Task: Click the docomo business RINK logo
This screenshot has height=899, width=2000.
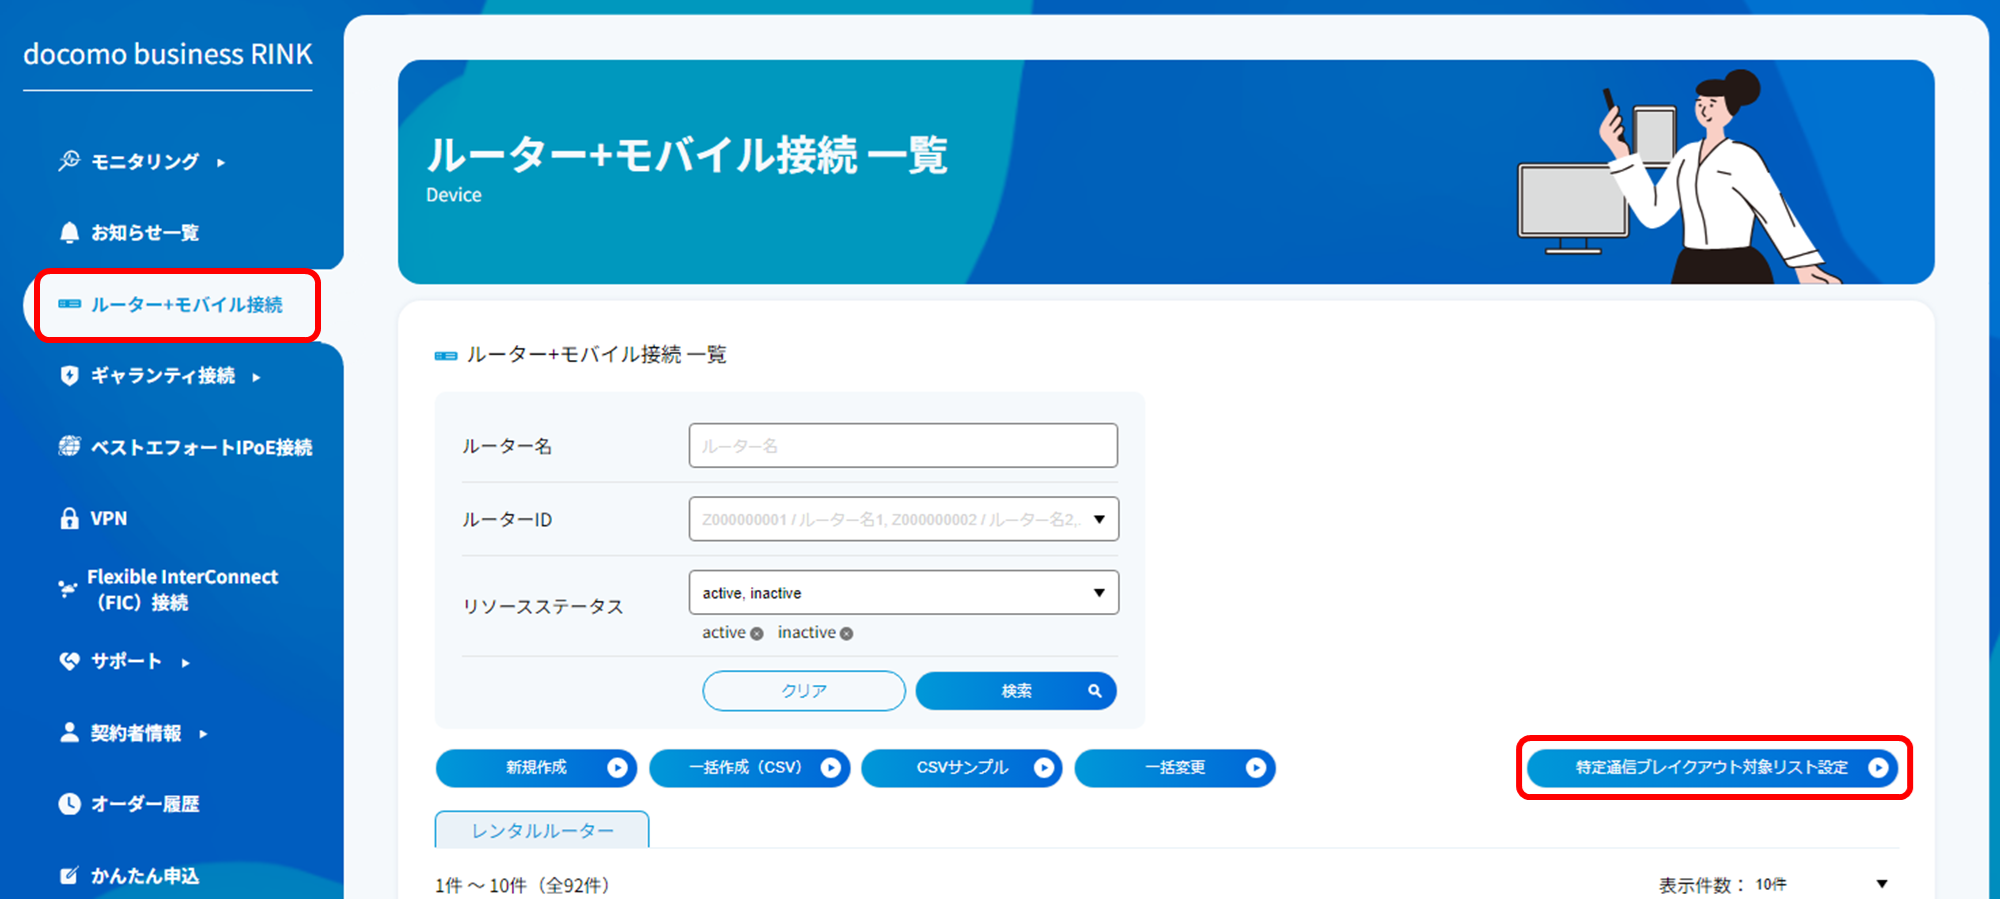Action: pyautogui.click(x=168, y=54)
